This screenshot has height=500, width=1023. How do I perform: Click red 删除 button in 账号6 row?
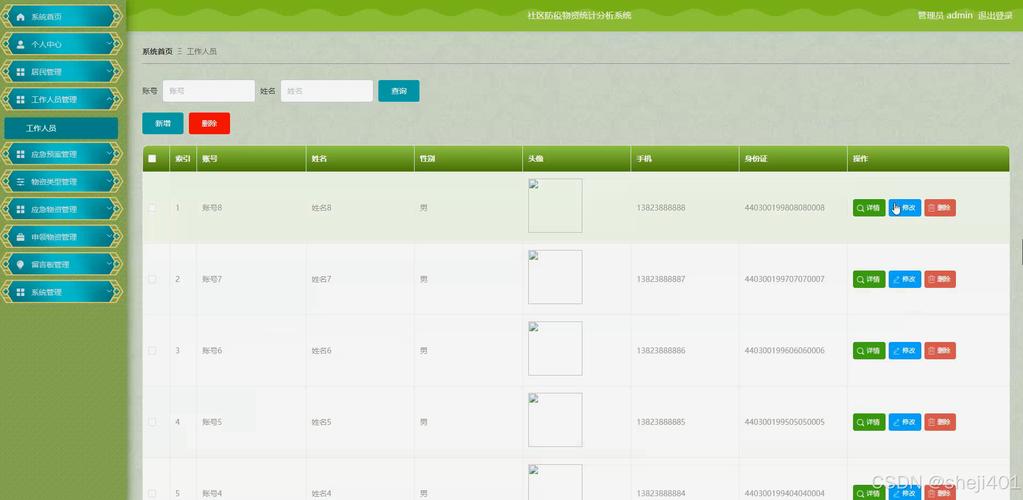[x=940, y=351]
